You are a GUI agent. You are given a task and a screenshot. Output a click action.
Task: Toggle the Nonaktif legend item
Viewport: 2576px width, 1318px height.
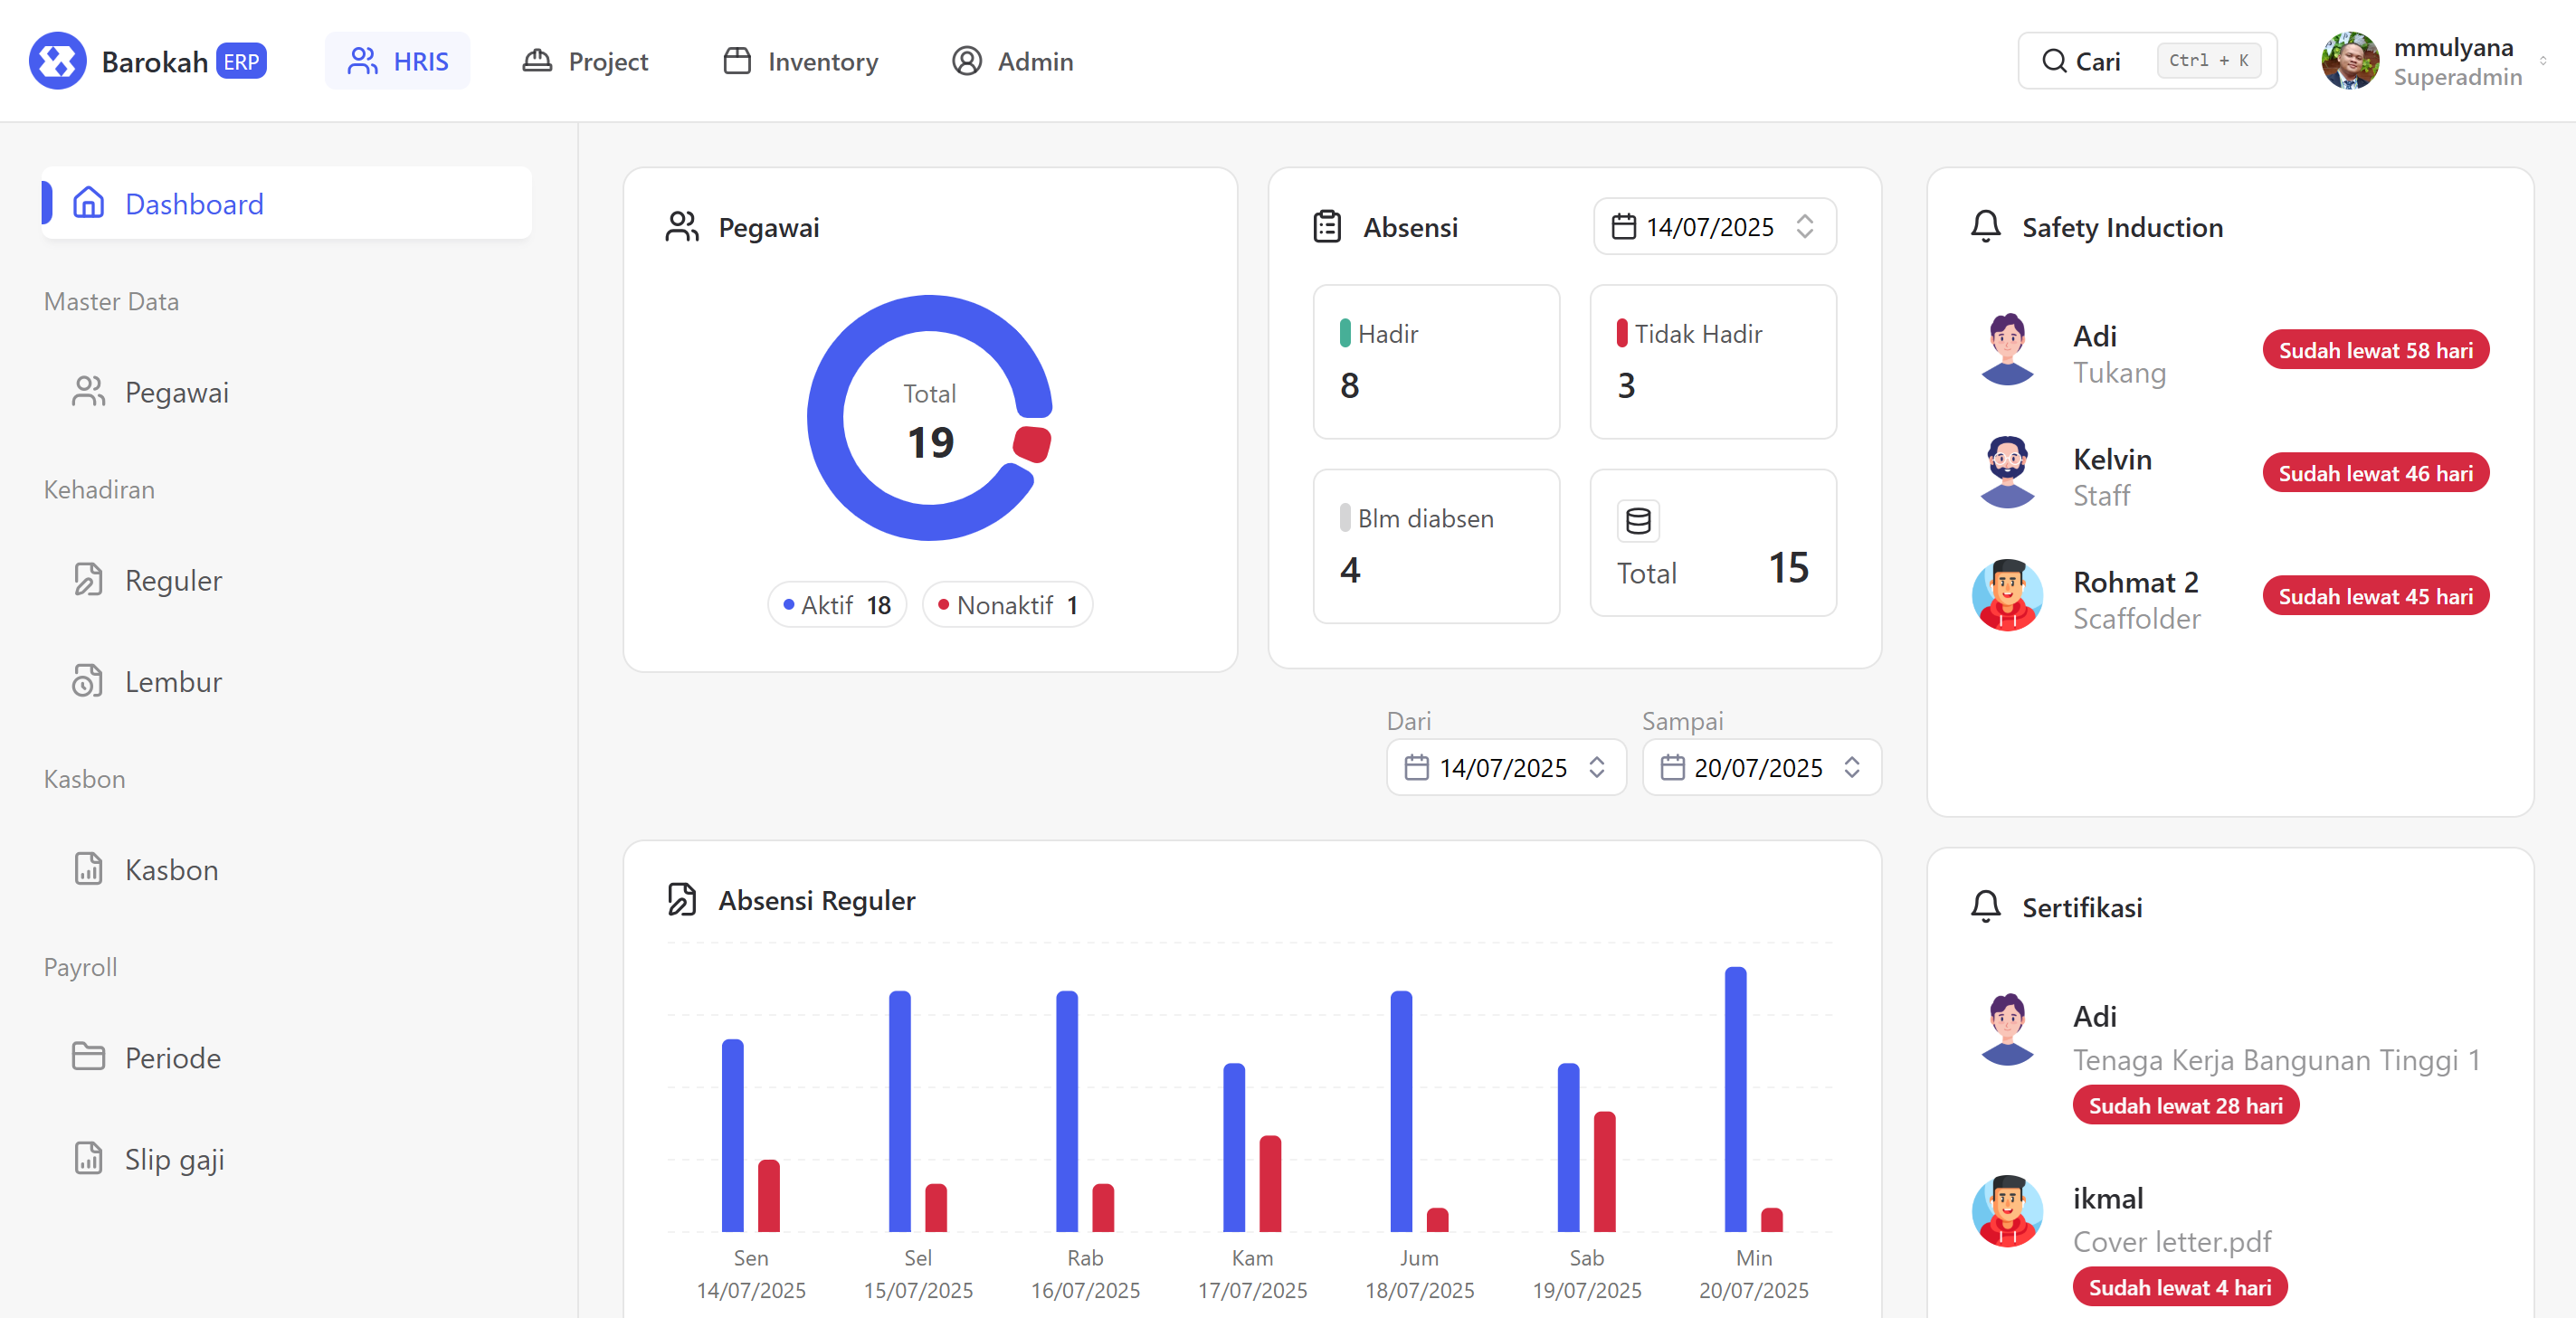1007,605
